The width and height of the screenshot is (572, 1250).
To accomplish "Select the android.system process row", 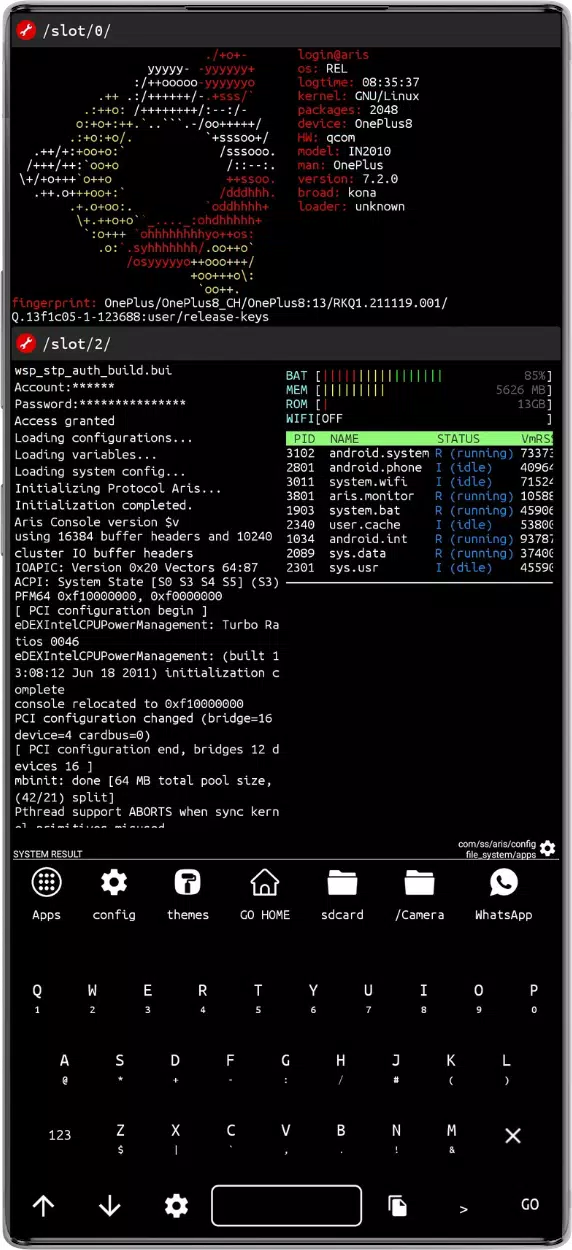I will coord(419,453).
